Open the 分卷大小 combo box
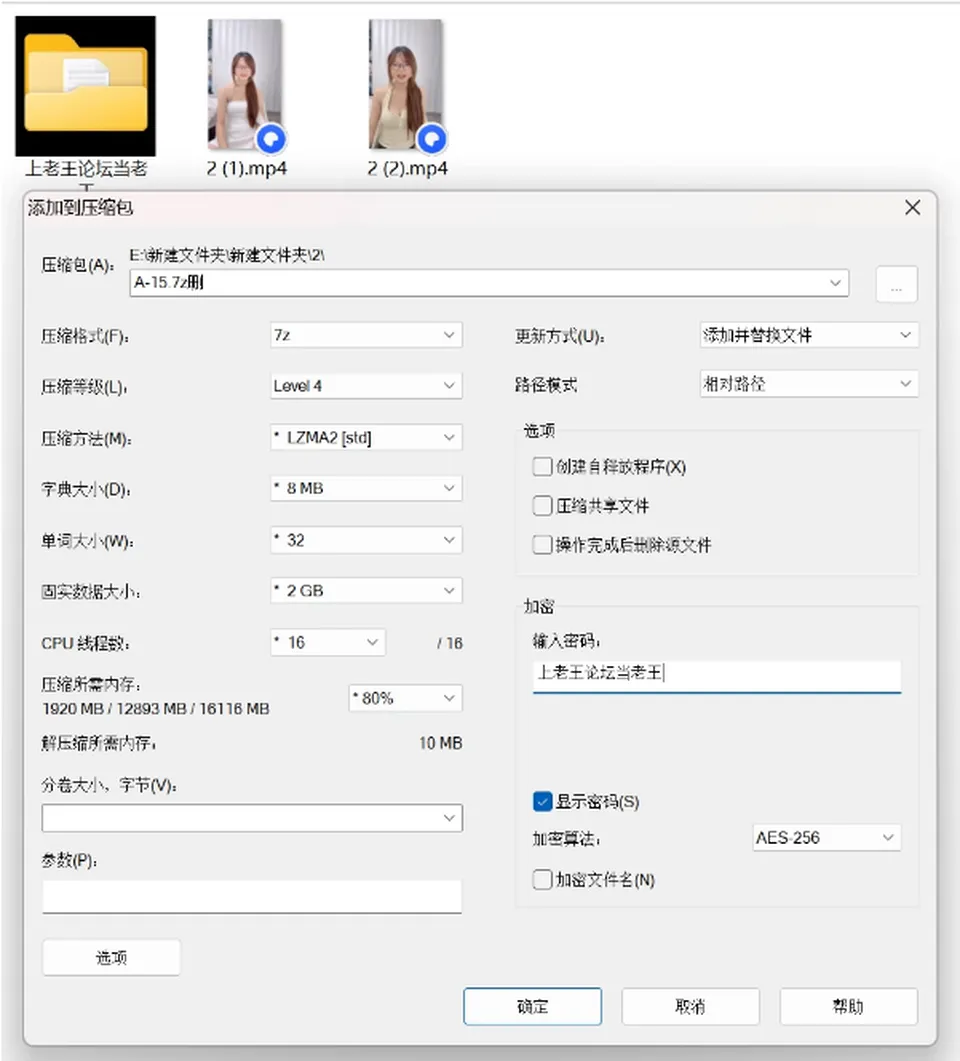960x1061 pixels. tap(252, 818)
